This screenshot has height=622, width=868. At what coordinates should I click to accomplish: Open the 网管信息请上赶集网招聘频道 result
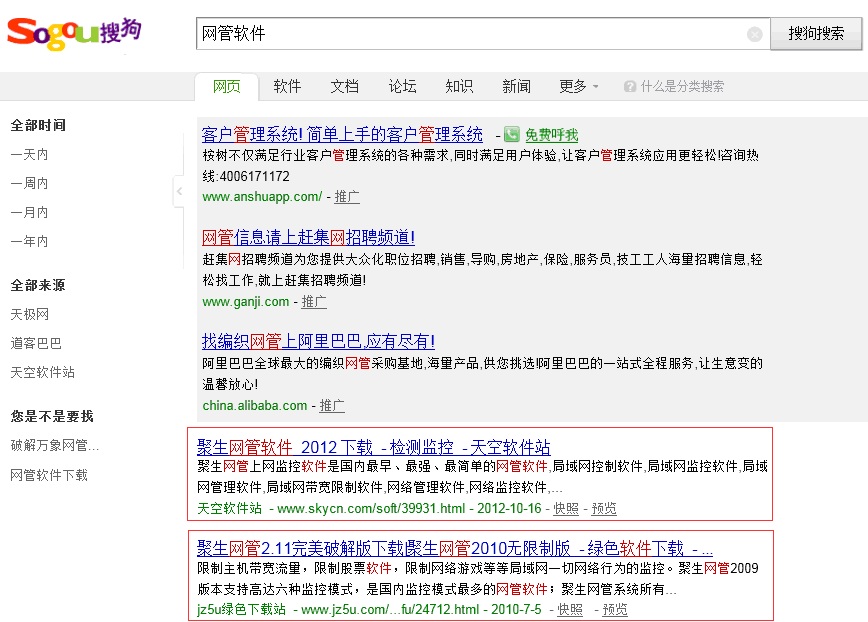coord(308,237)
